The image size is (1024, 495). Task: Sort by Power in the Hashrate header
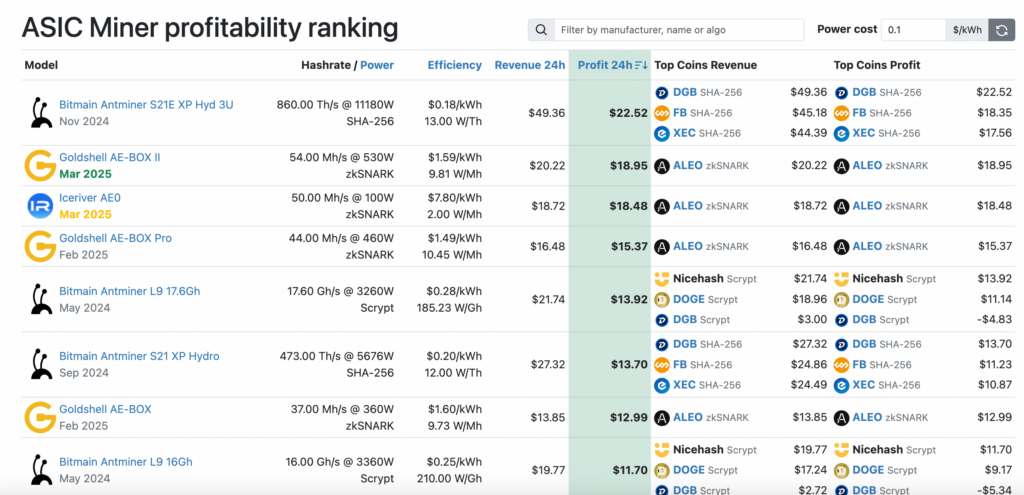tap(377, 65)
